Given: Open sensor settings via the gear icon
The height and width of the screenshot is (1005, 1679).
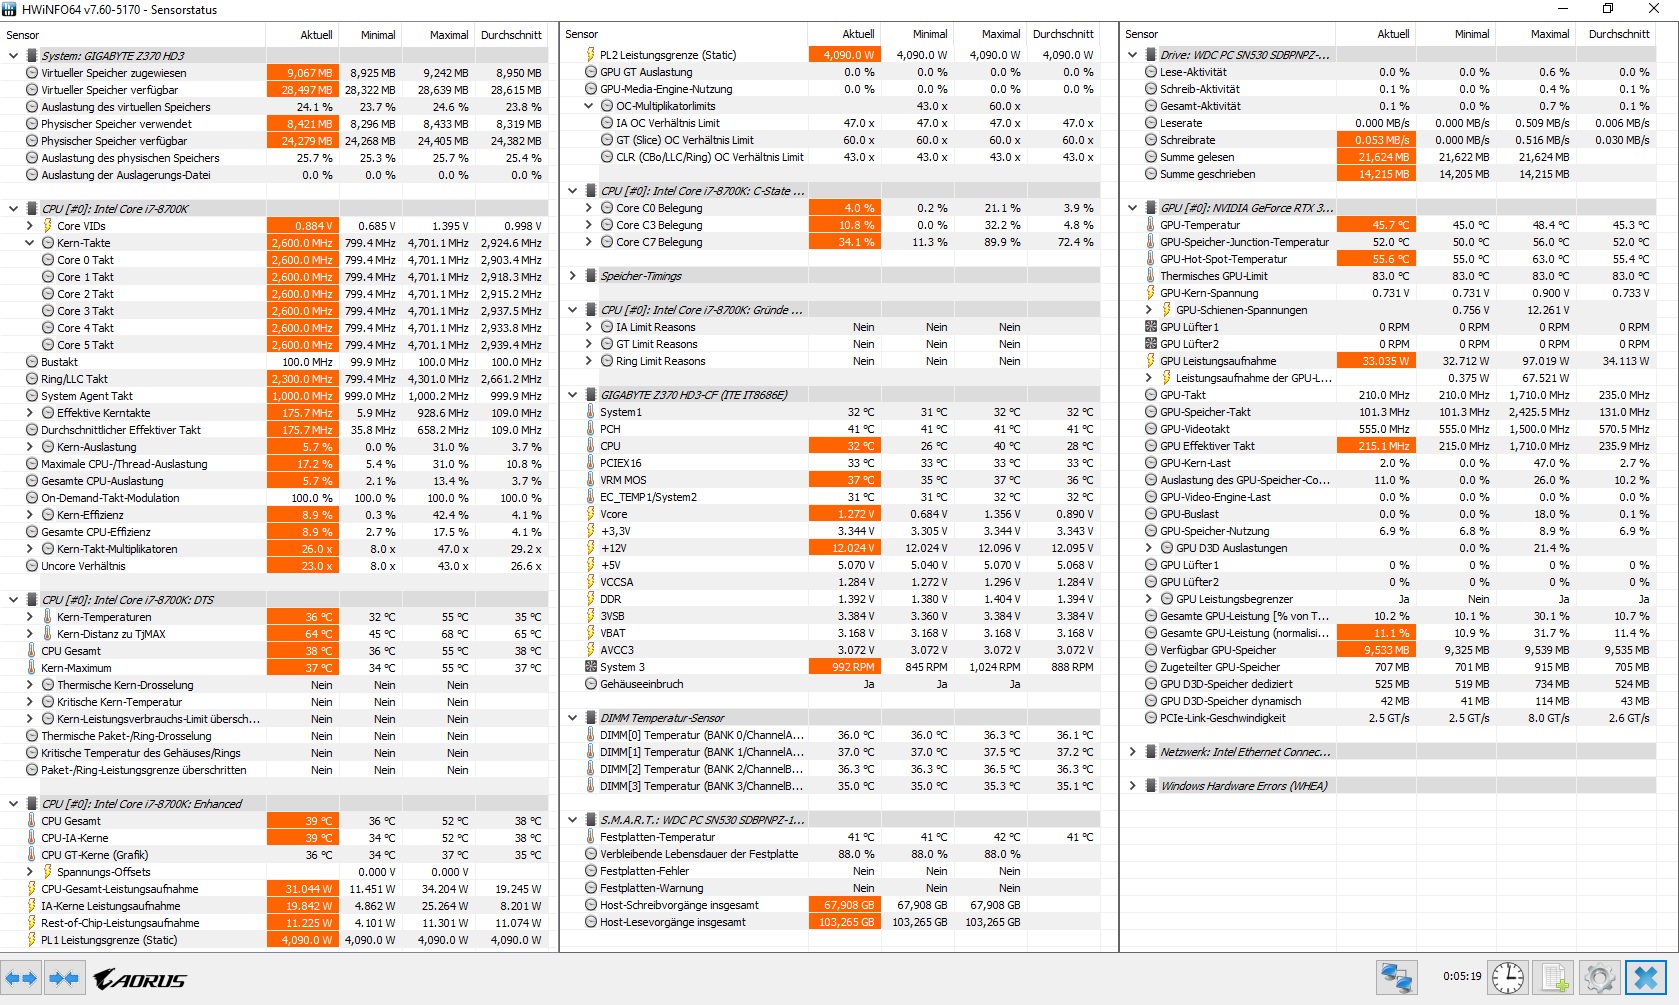Looking at the screenshot, I should tap(1599, 977).
